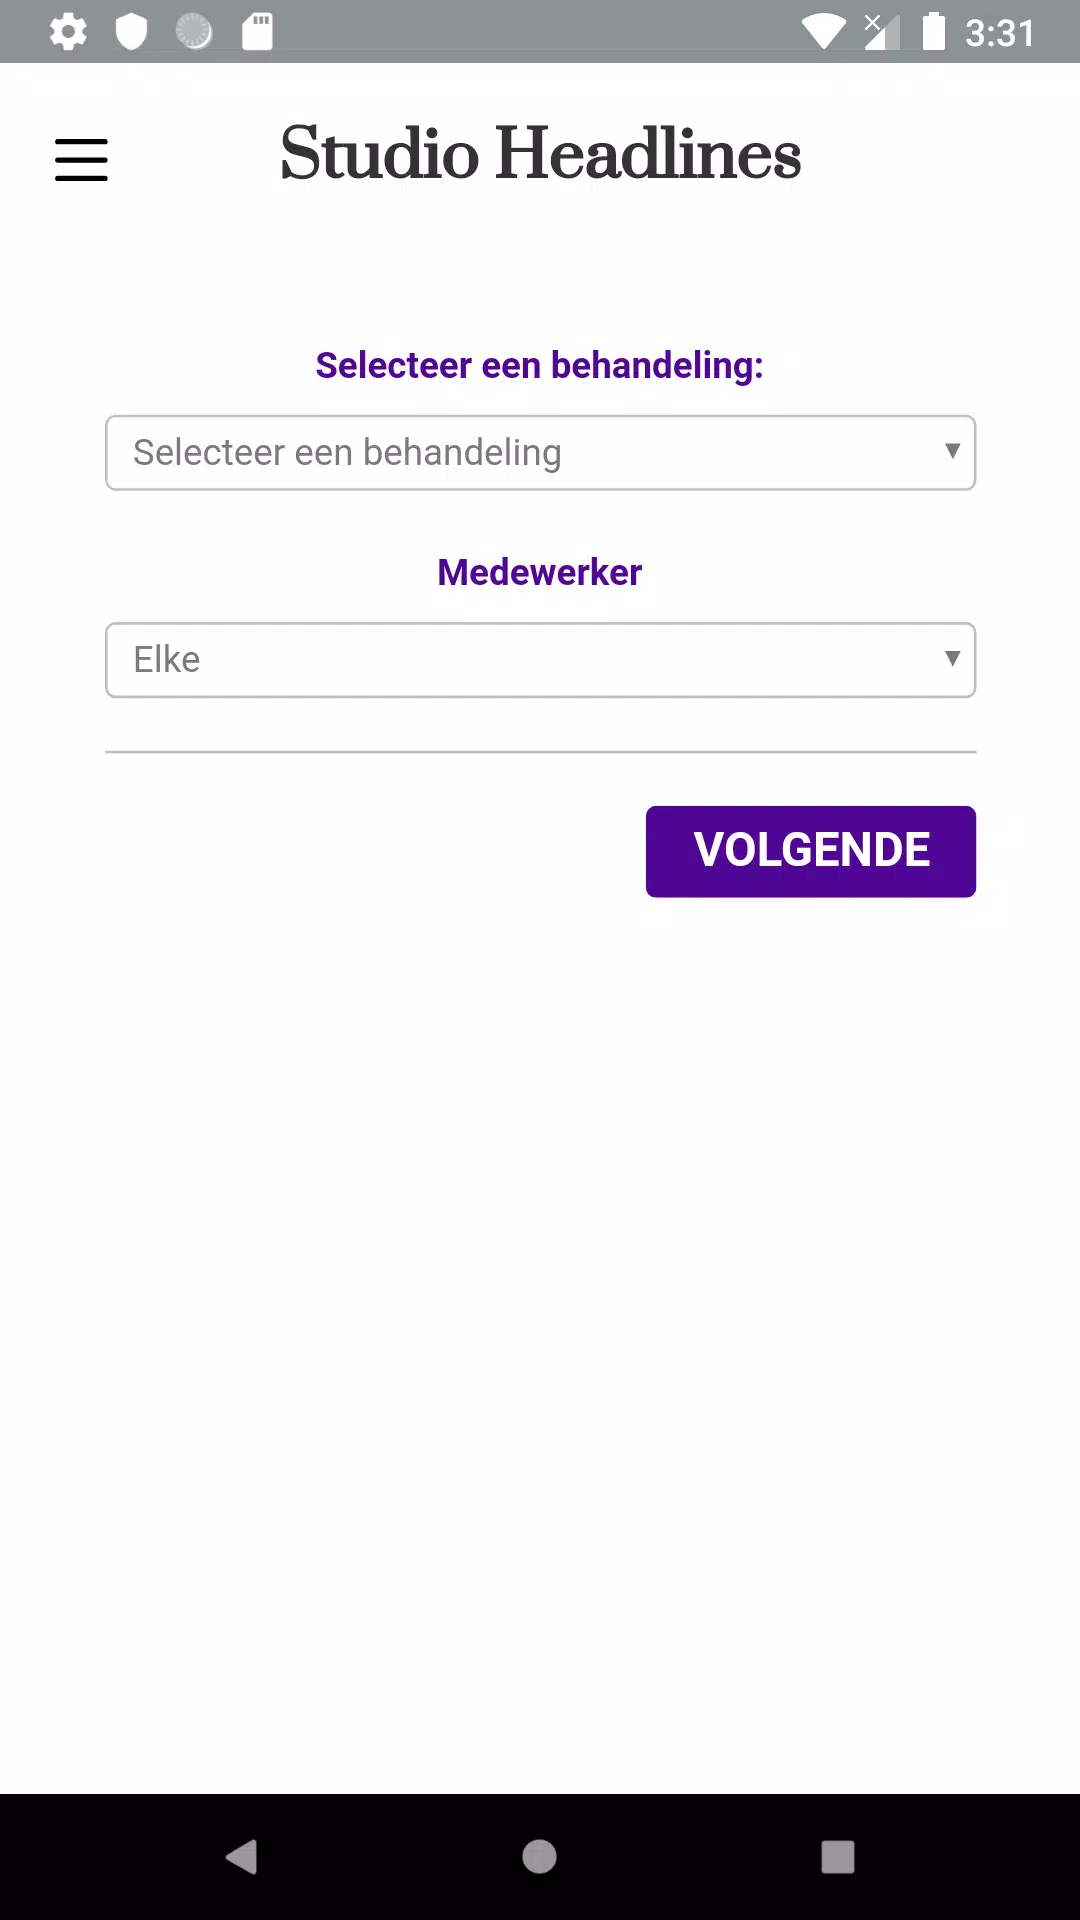Expand the Medewerker 'Elke' dropdown
The height and width of the screenshot is (1920, 1080).
(540, 660)
